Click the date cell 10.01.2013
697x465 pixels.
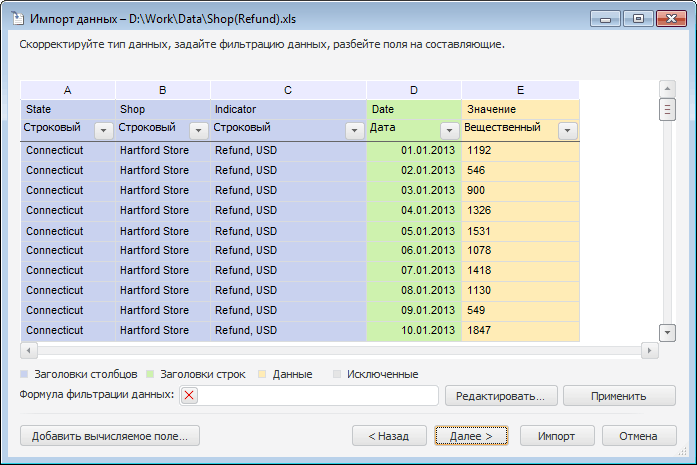point(414,331)
